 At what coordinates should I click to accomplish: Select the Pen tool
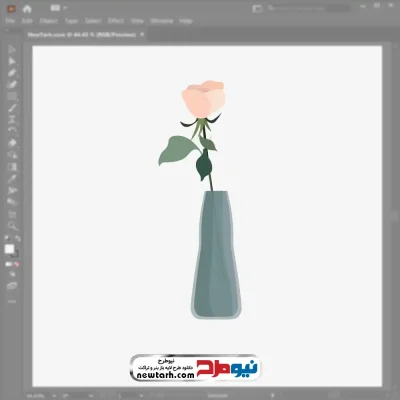click(12, 73)
